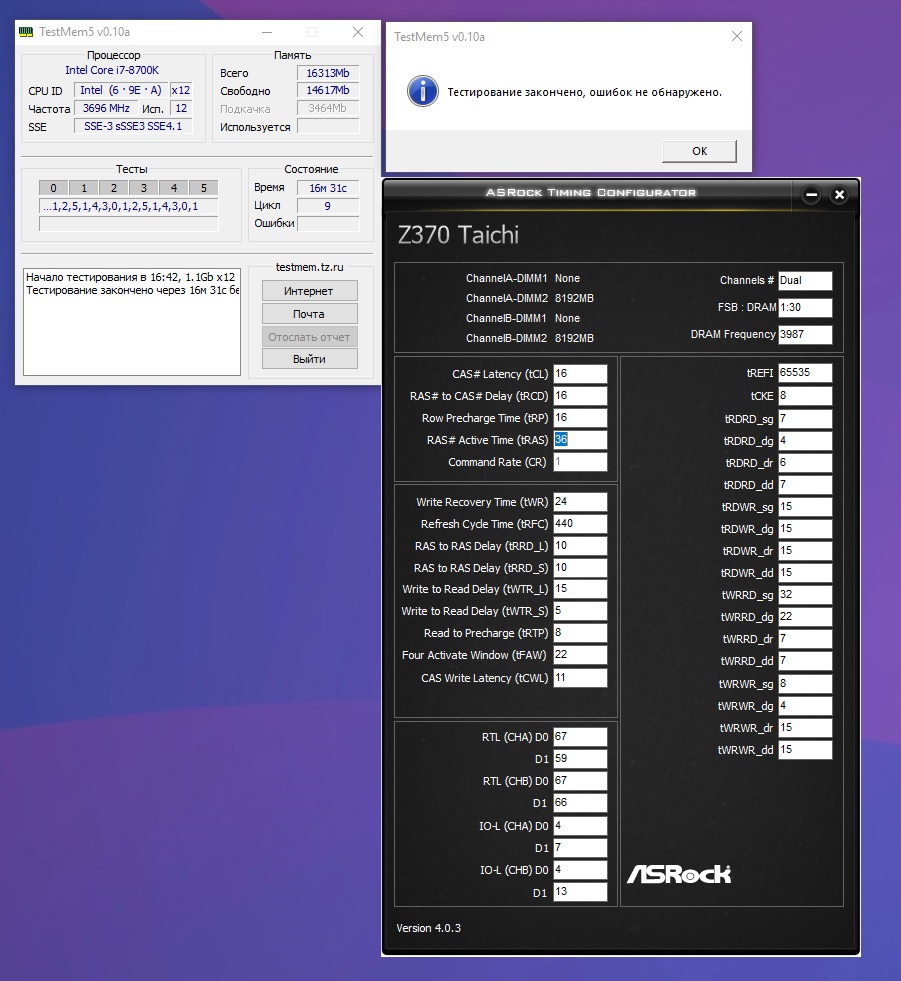Viewport: 901px width, 981px height.
Task: Click the tWTR_L value field
Action: click(x=580, y=589)
